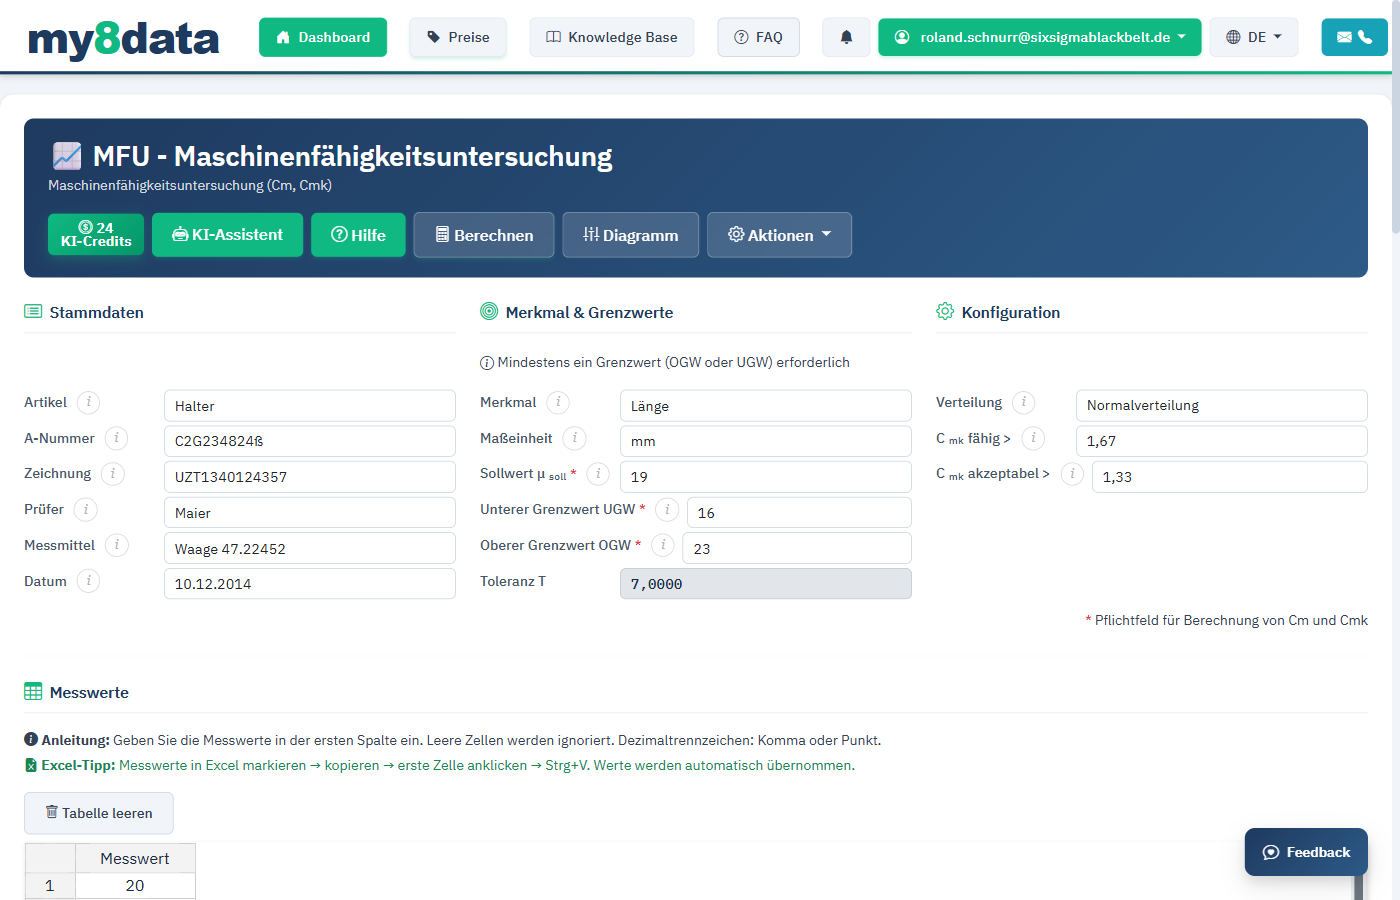Viewport: 1400px width, 900px height.
Task: Click Tabelle leeren button
Action: point(99,813)
